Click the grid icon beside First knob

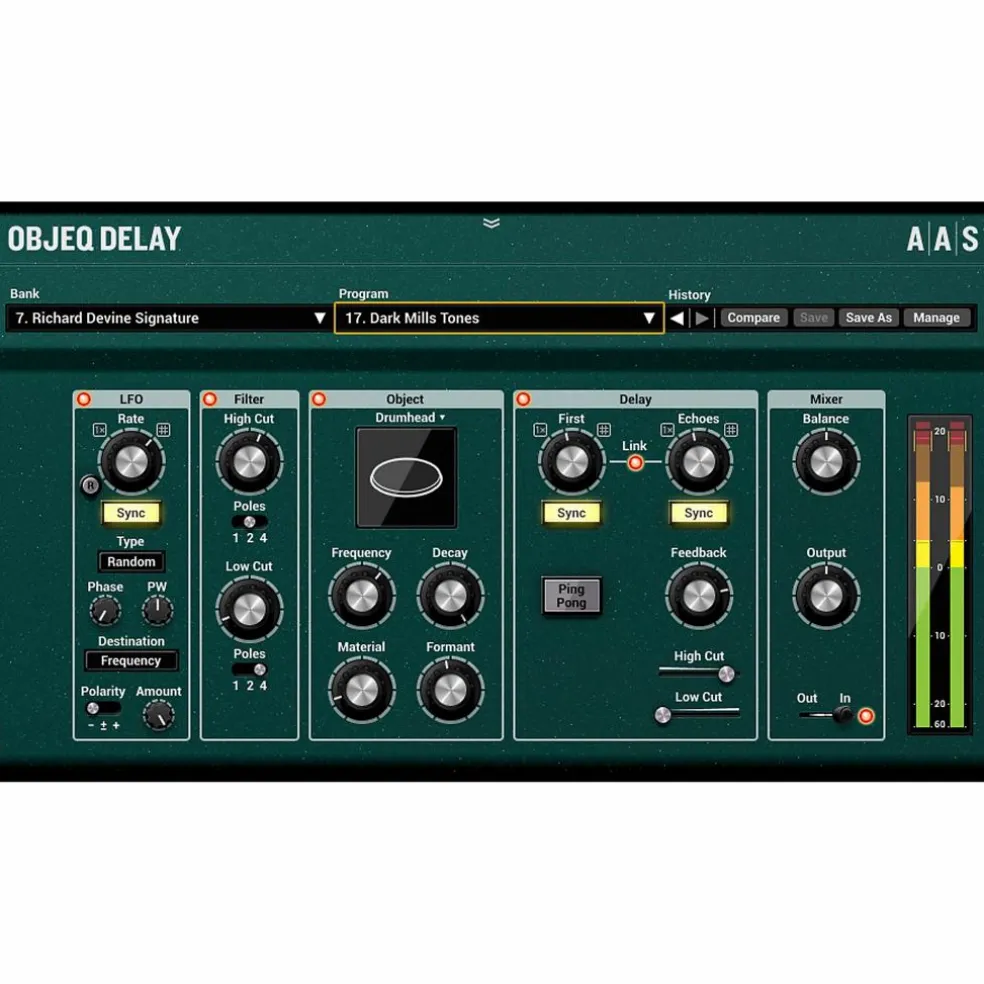604,430
